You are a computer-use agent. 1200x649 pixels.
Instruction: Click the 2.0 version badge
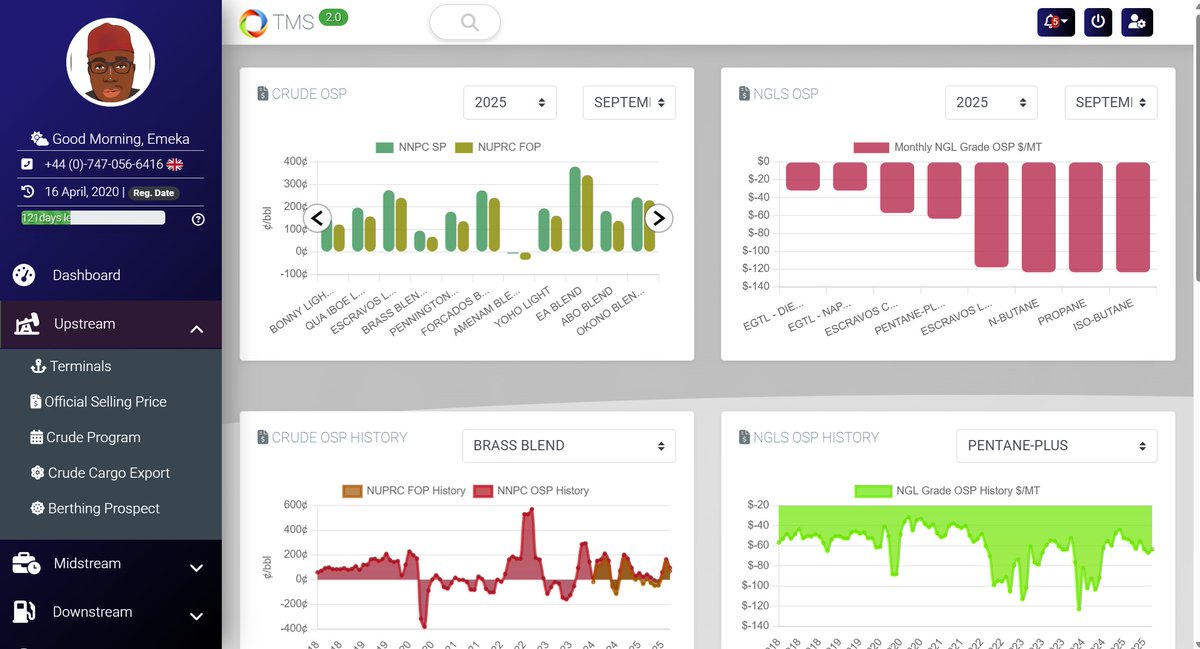click(334, 16)
